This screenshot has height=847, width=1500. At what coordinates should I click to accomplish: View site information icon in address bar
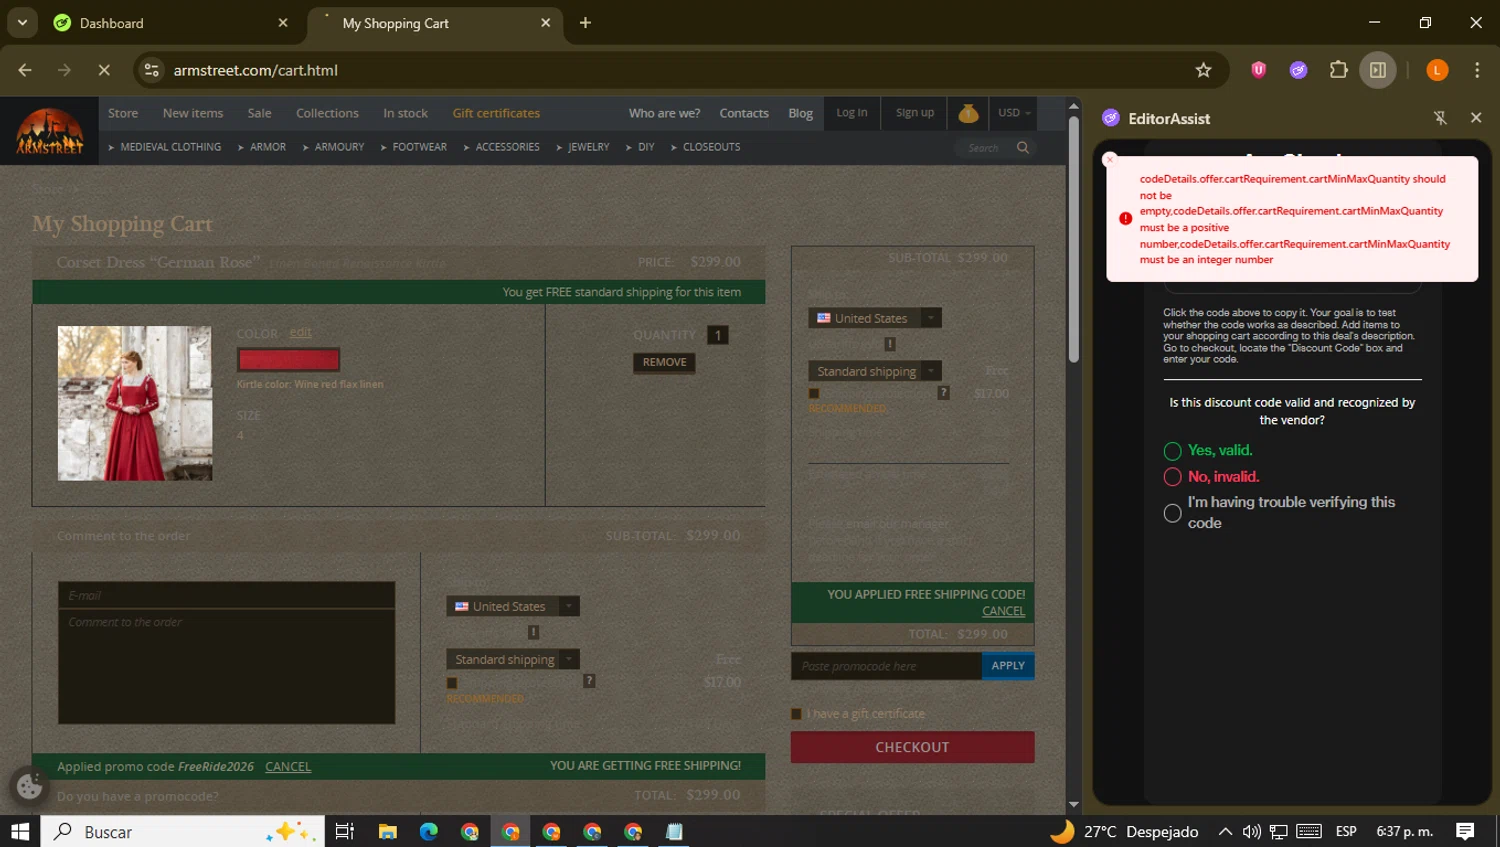(152, 70)
